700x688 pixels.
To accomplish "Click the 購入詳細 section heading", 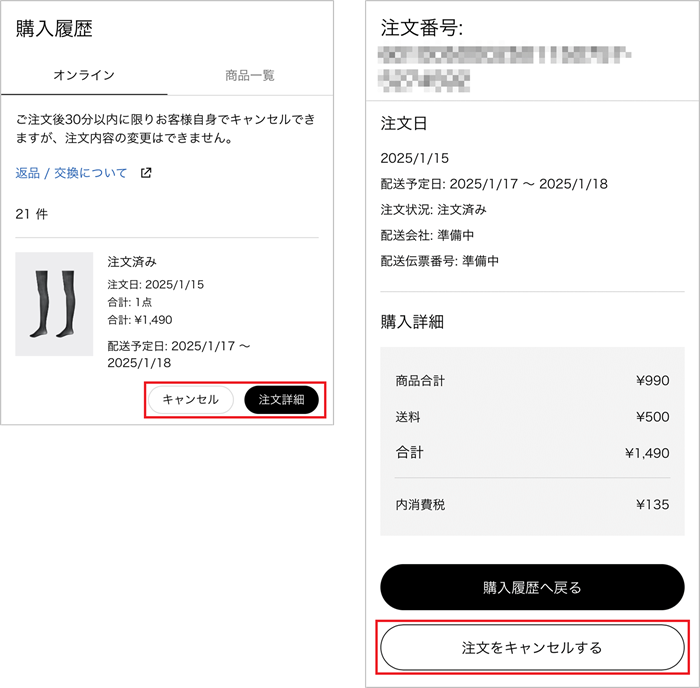I will point(412,322).
